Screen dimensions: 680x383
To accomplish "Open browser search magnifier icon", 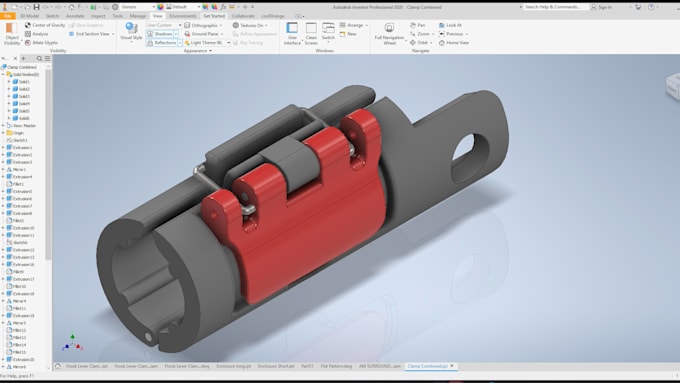I will tap(39, 58).
